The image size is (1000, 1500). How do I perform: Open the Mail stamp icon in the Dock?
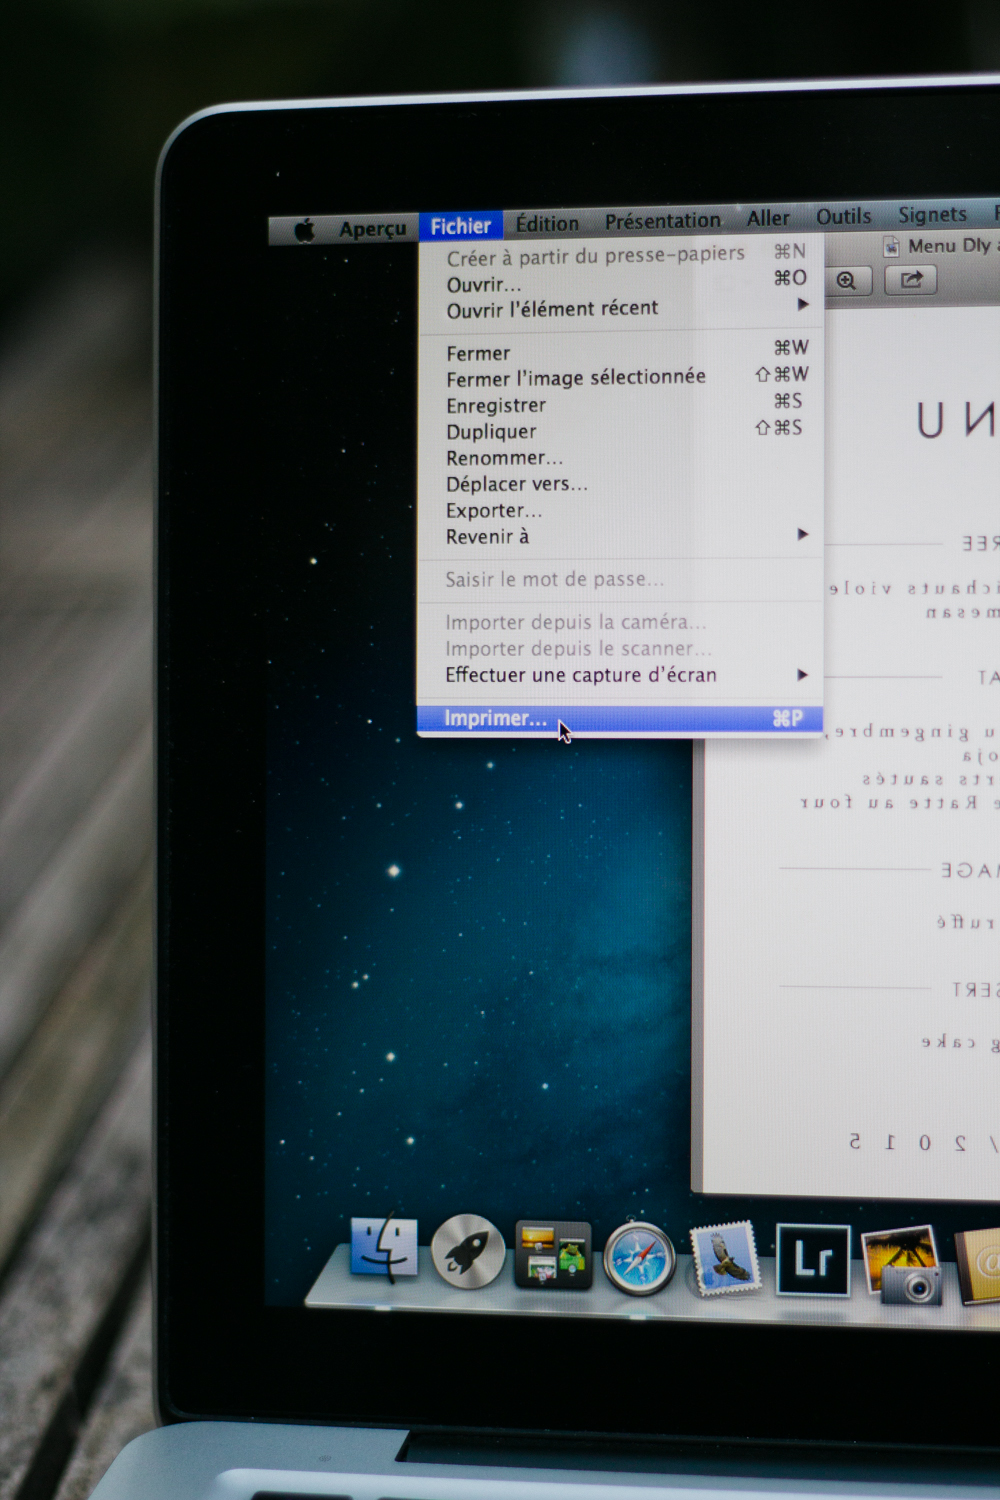[726, 1260]
